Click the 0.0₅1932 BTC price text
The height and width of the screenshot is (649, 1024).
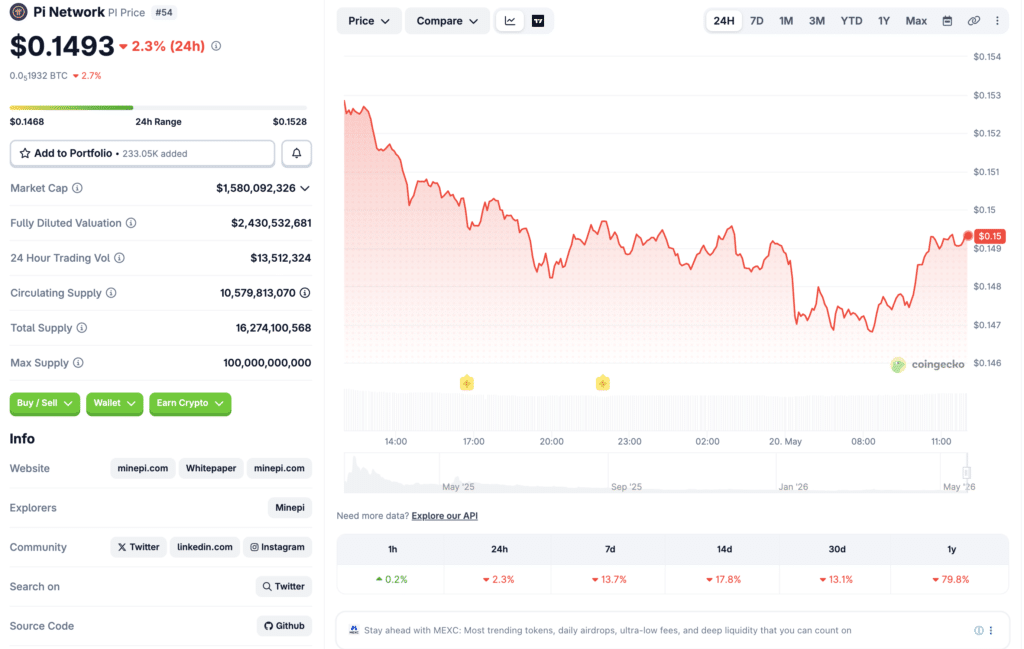[39, 76]
